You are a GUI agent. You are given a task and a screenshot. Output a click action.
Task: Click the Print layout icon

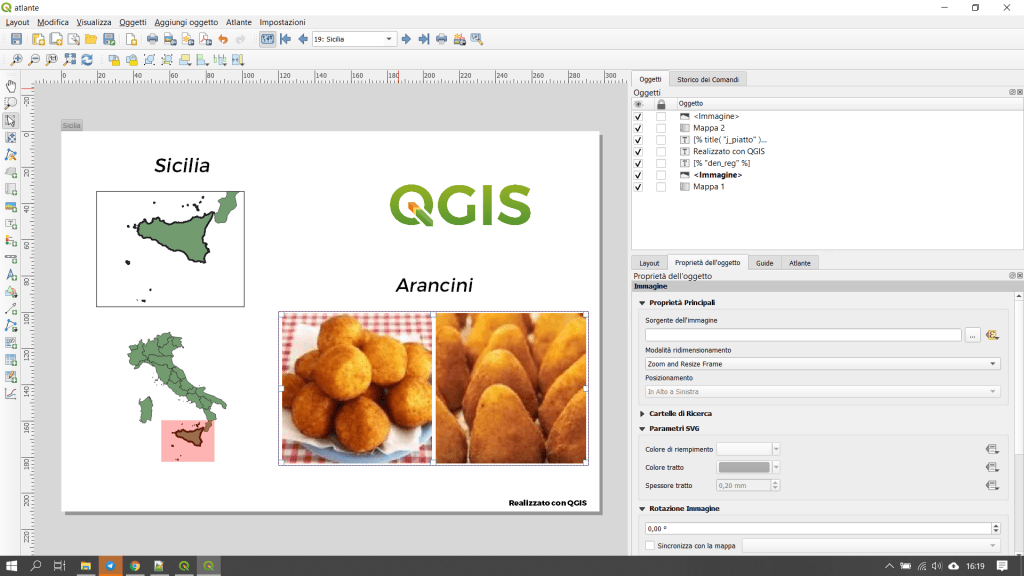point(152,39)
